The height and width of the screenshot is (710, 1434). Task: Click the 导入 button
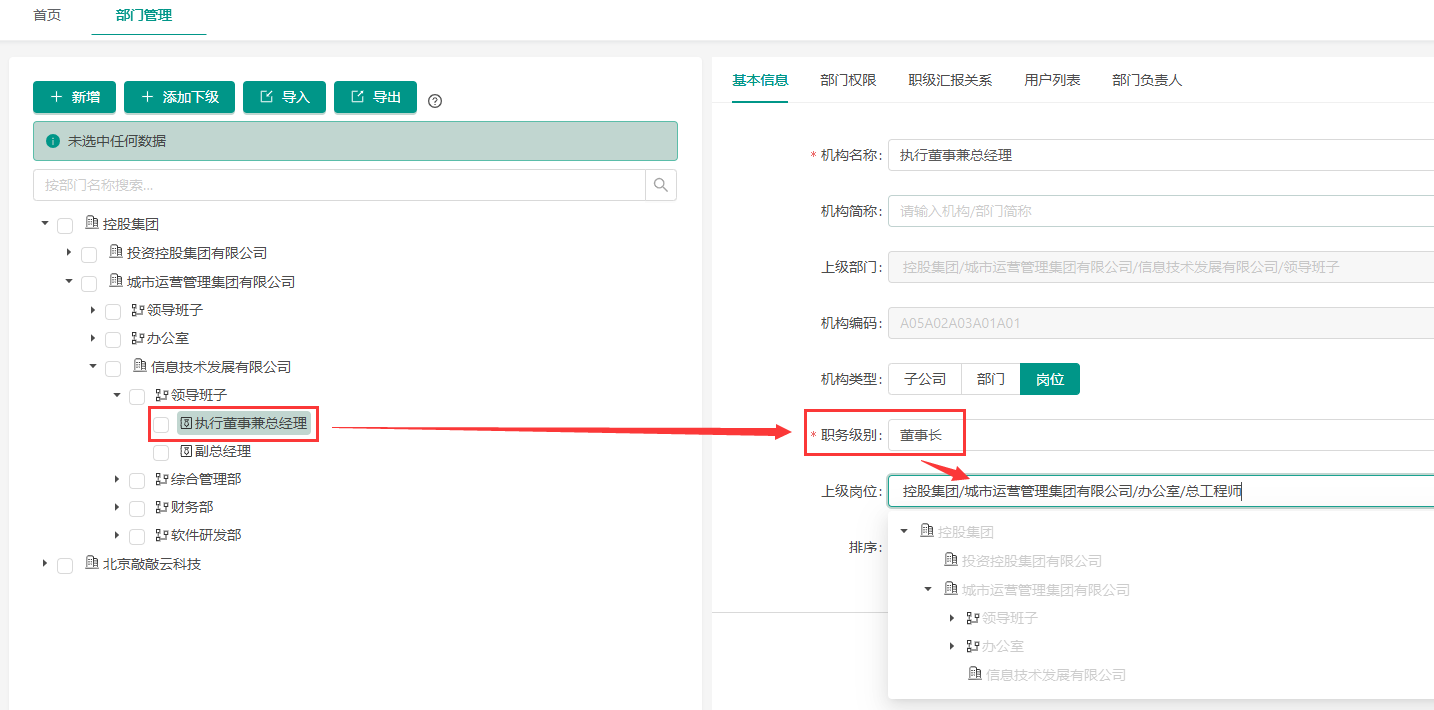click(x=284, y=97)
